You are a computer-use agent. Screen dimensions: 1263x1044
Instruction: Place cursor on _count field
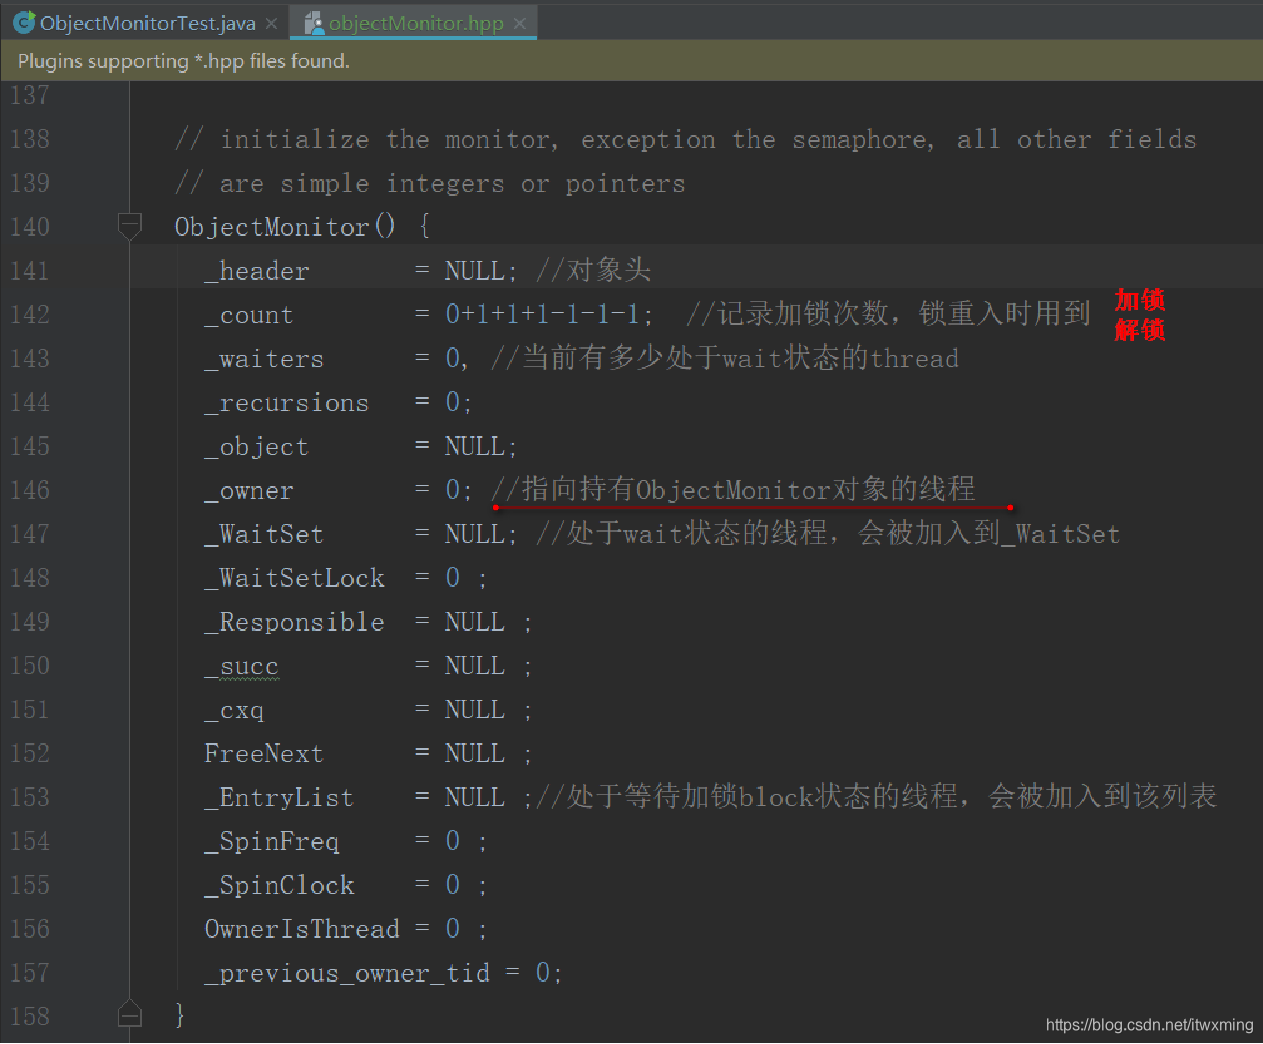(249, 315)
